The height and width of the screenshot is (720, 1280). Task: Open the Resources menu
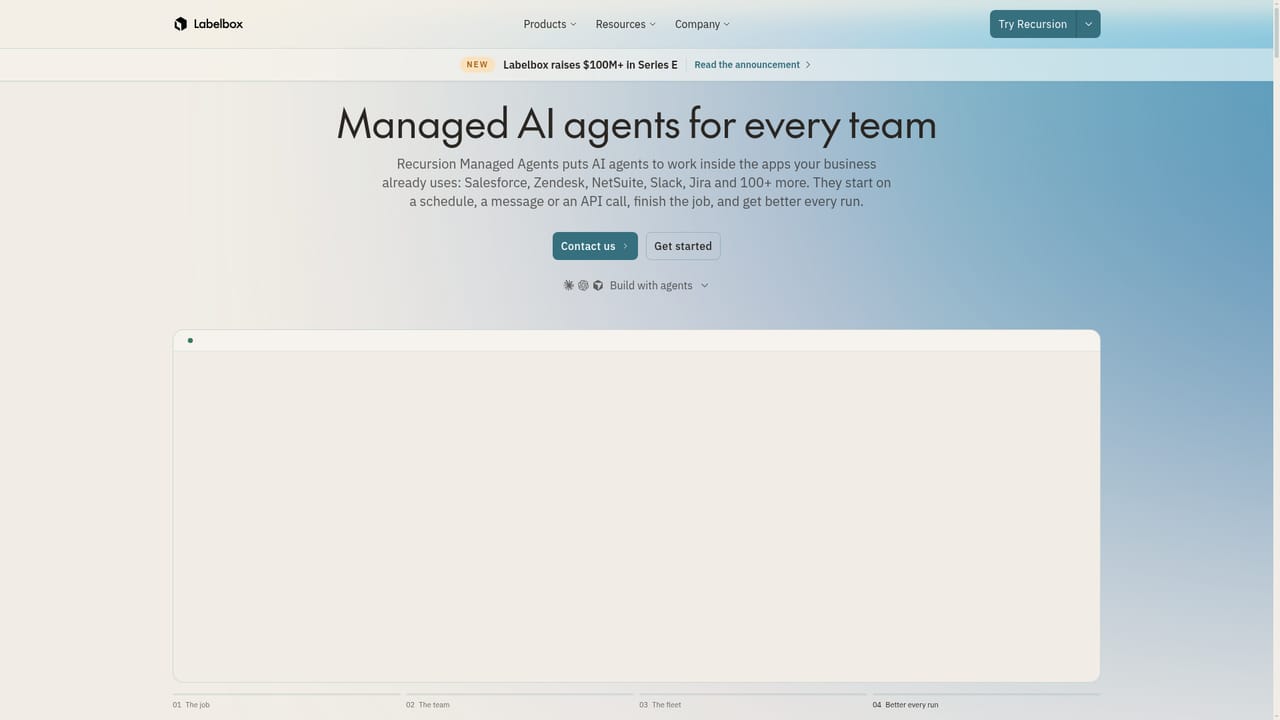click(626, 24)
